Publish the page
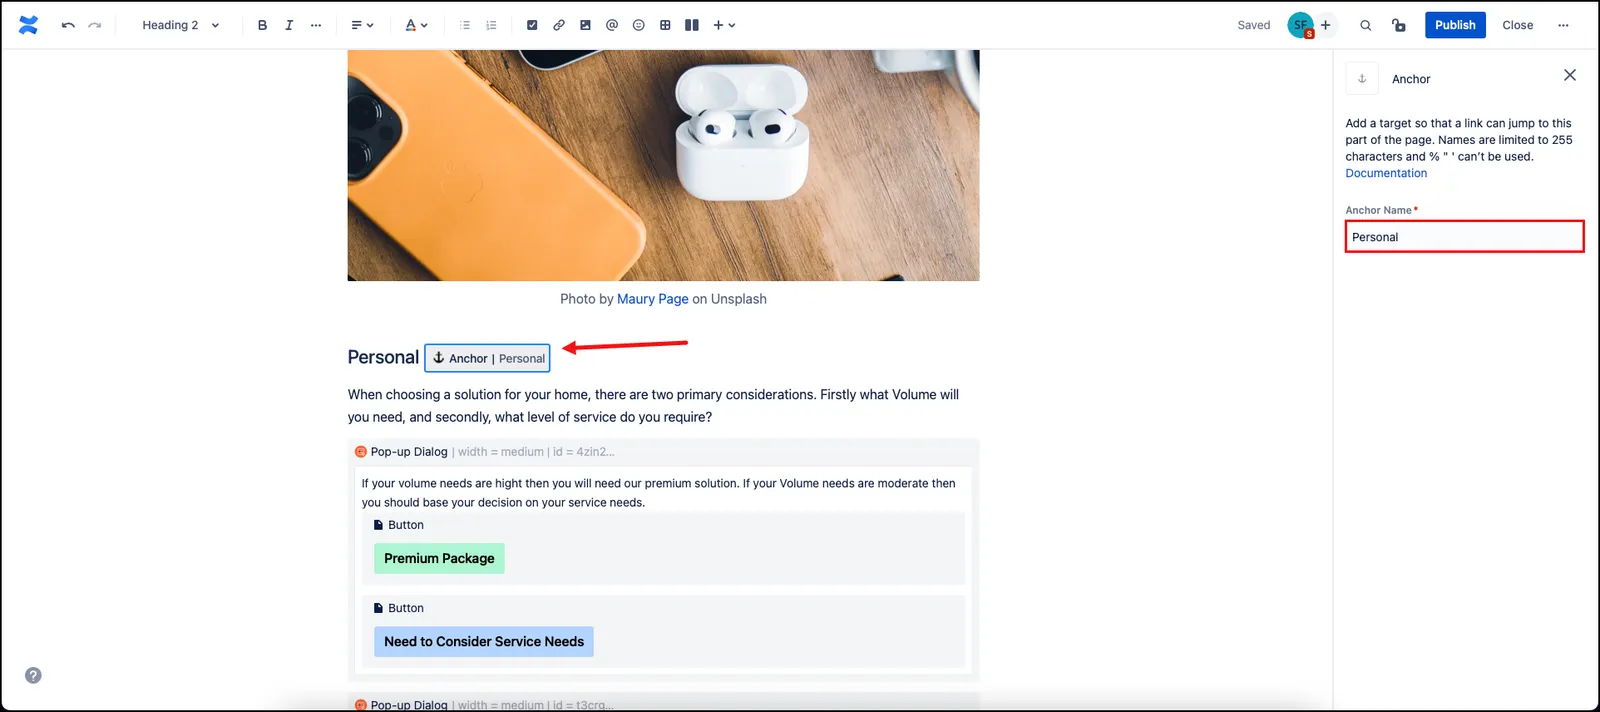The height and width of the screenshot is (712, 1600). pos(1455,25)
